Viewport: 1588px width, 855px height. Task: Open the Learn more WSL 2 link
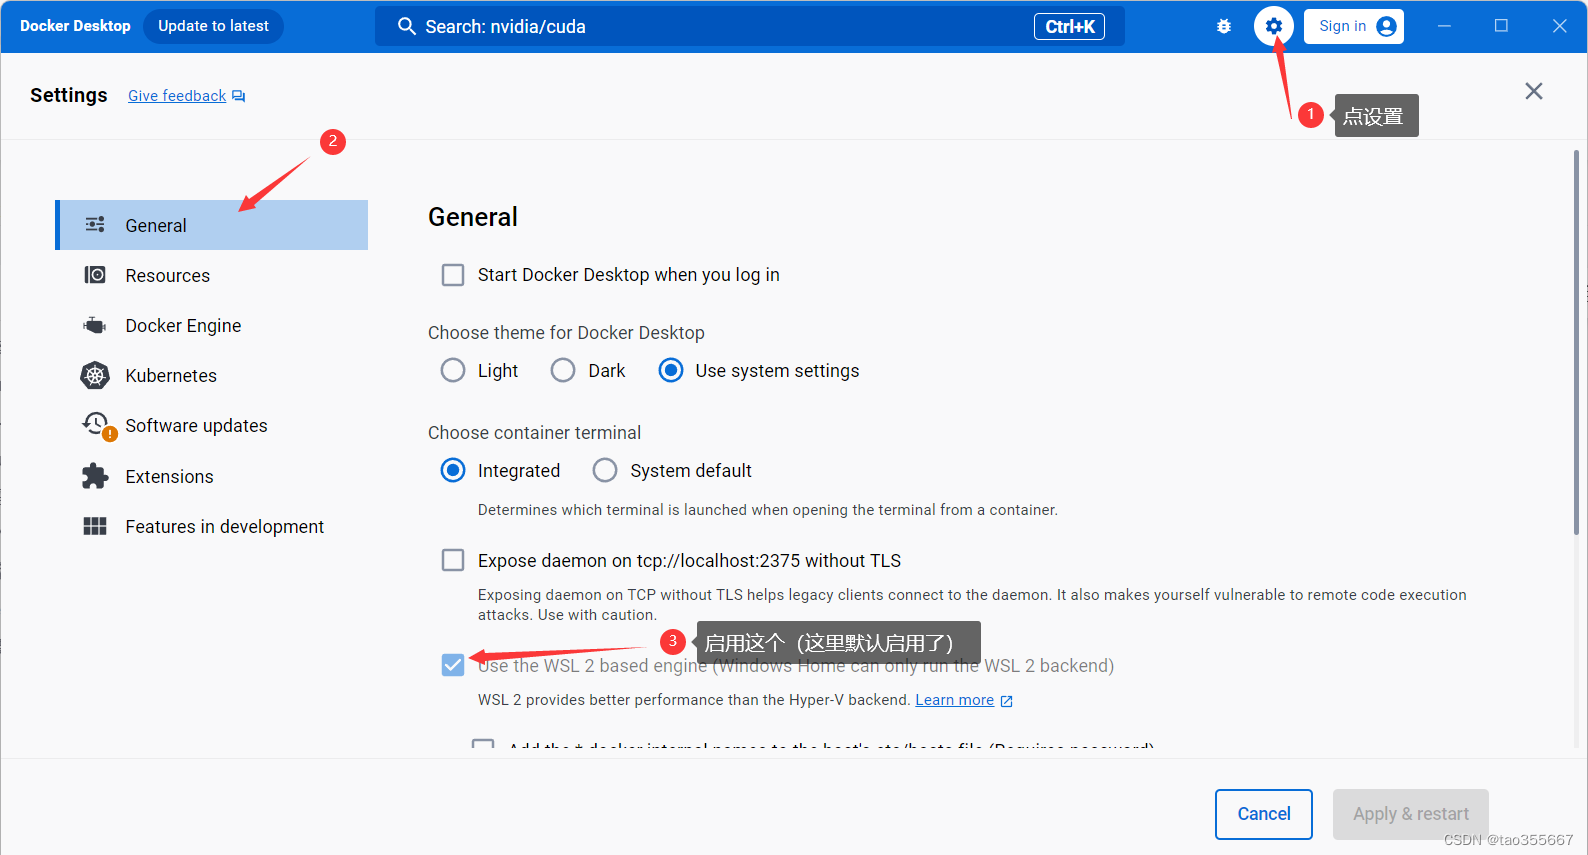coord(954,700)
